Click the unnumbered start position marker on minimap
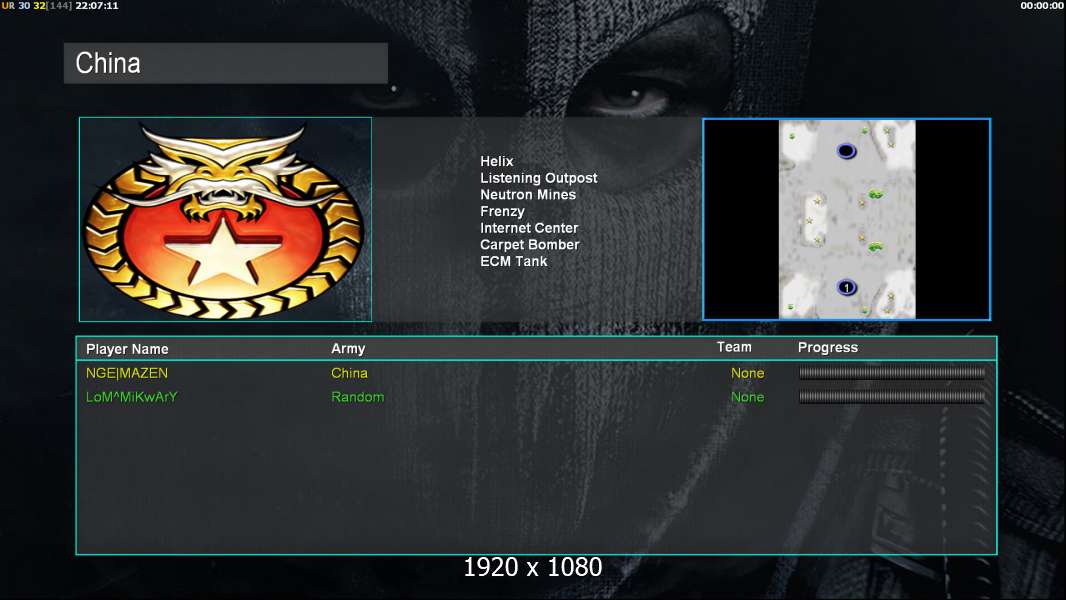The height and width of the screenshot is (600, 1066). click(846, 151)
